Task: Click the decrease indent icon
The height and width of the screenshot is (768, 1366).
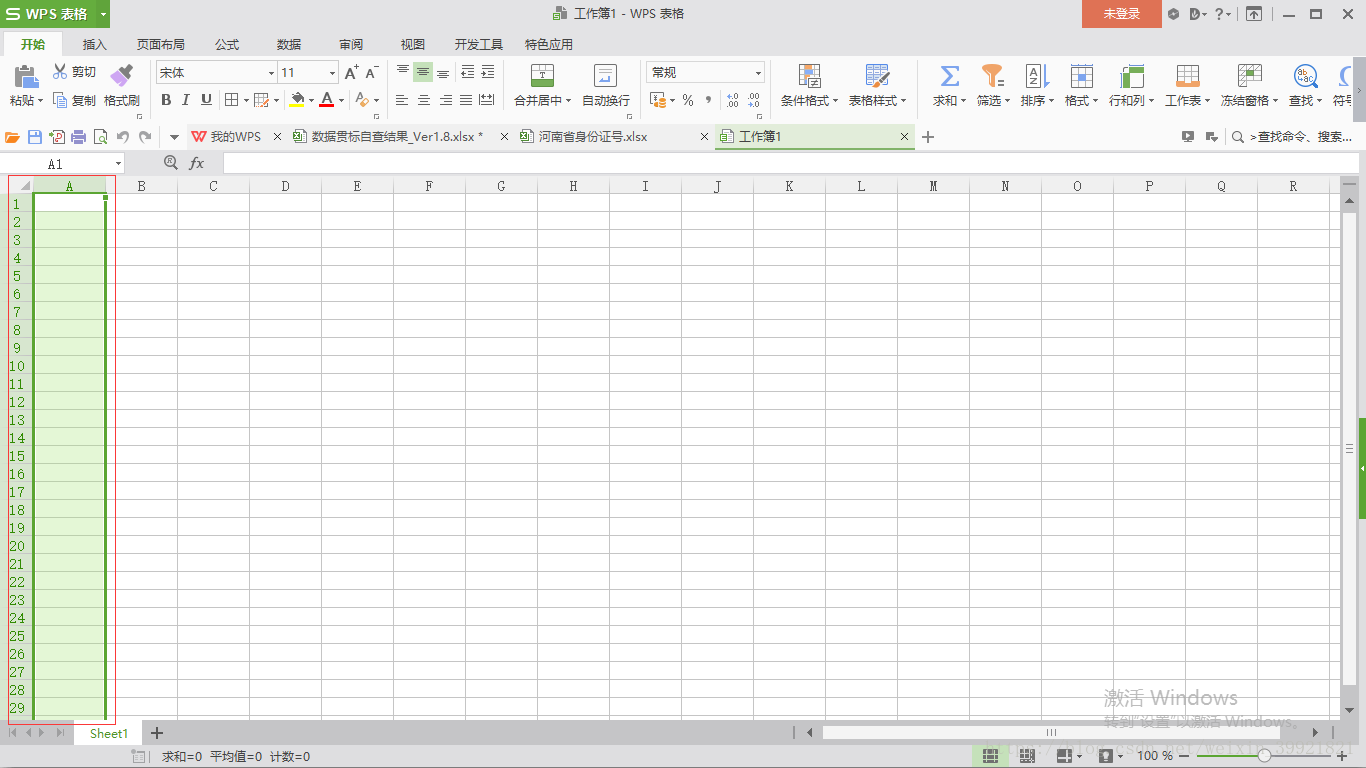Action: pos(468,72)
